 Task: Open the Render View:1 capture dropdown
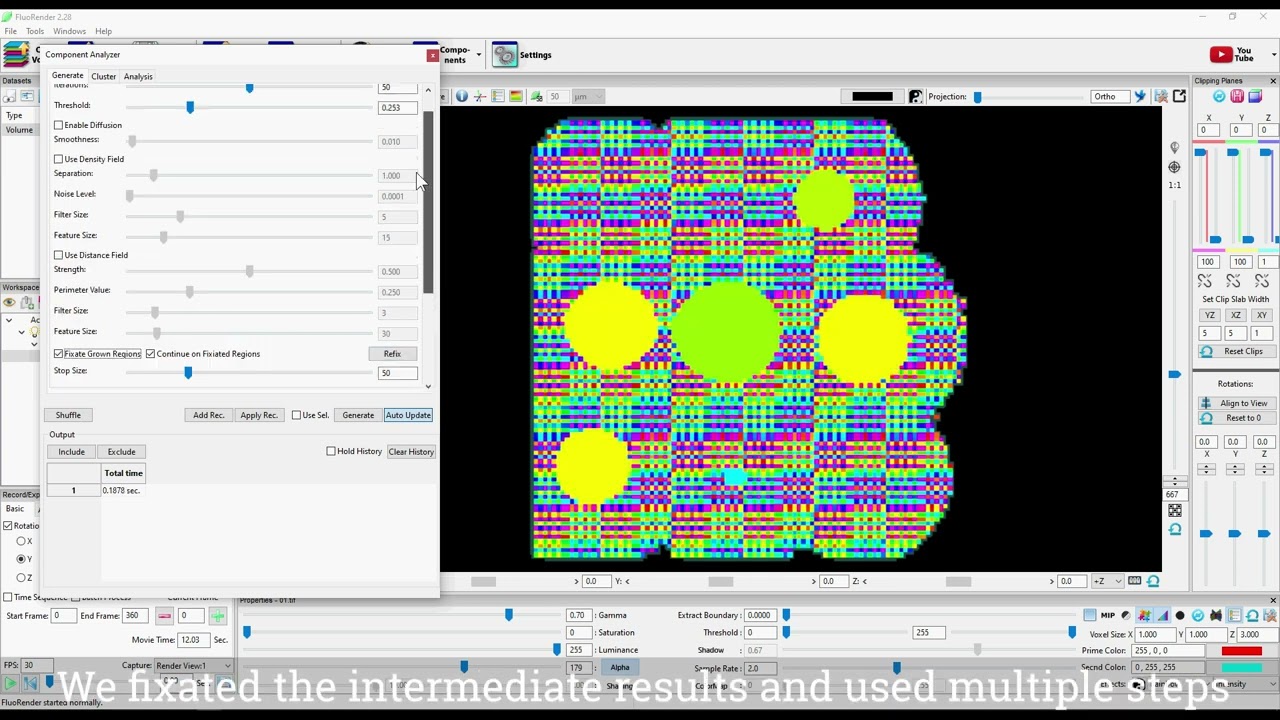tap(193, 666)
